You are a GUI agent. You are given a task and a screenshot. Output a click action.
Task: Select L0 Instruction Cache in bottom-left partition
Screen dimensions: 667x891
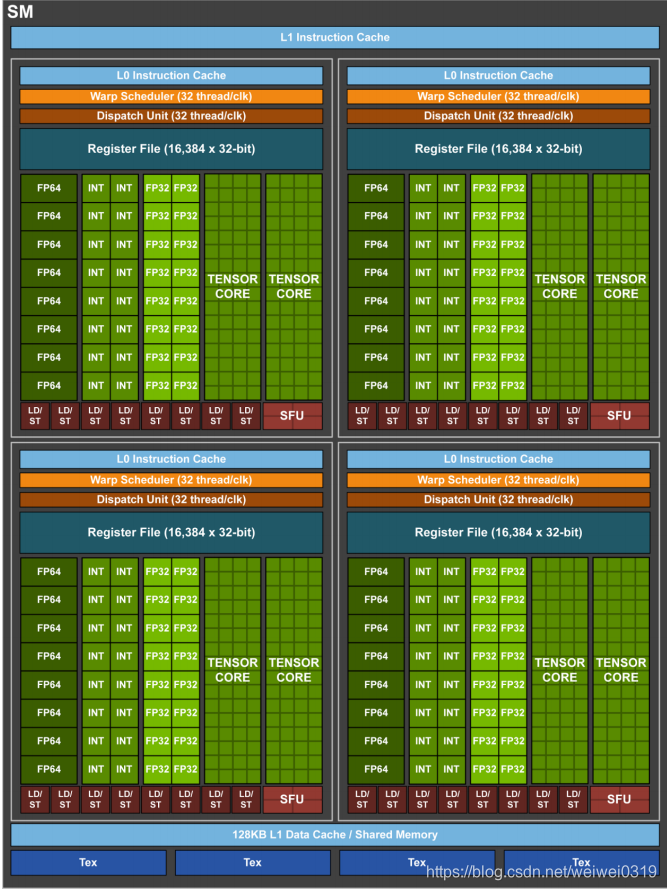click(x=171, y=459)
